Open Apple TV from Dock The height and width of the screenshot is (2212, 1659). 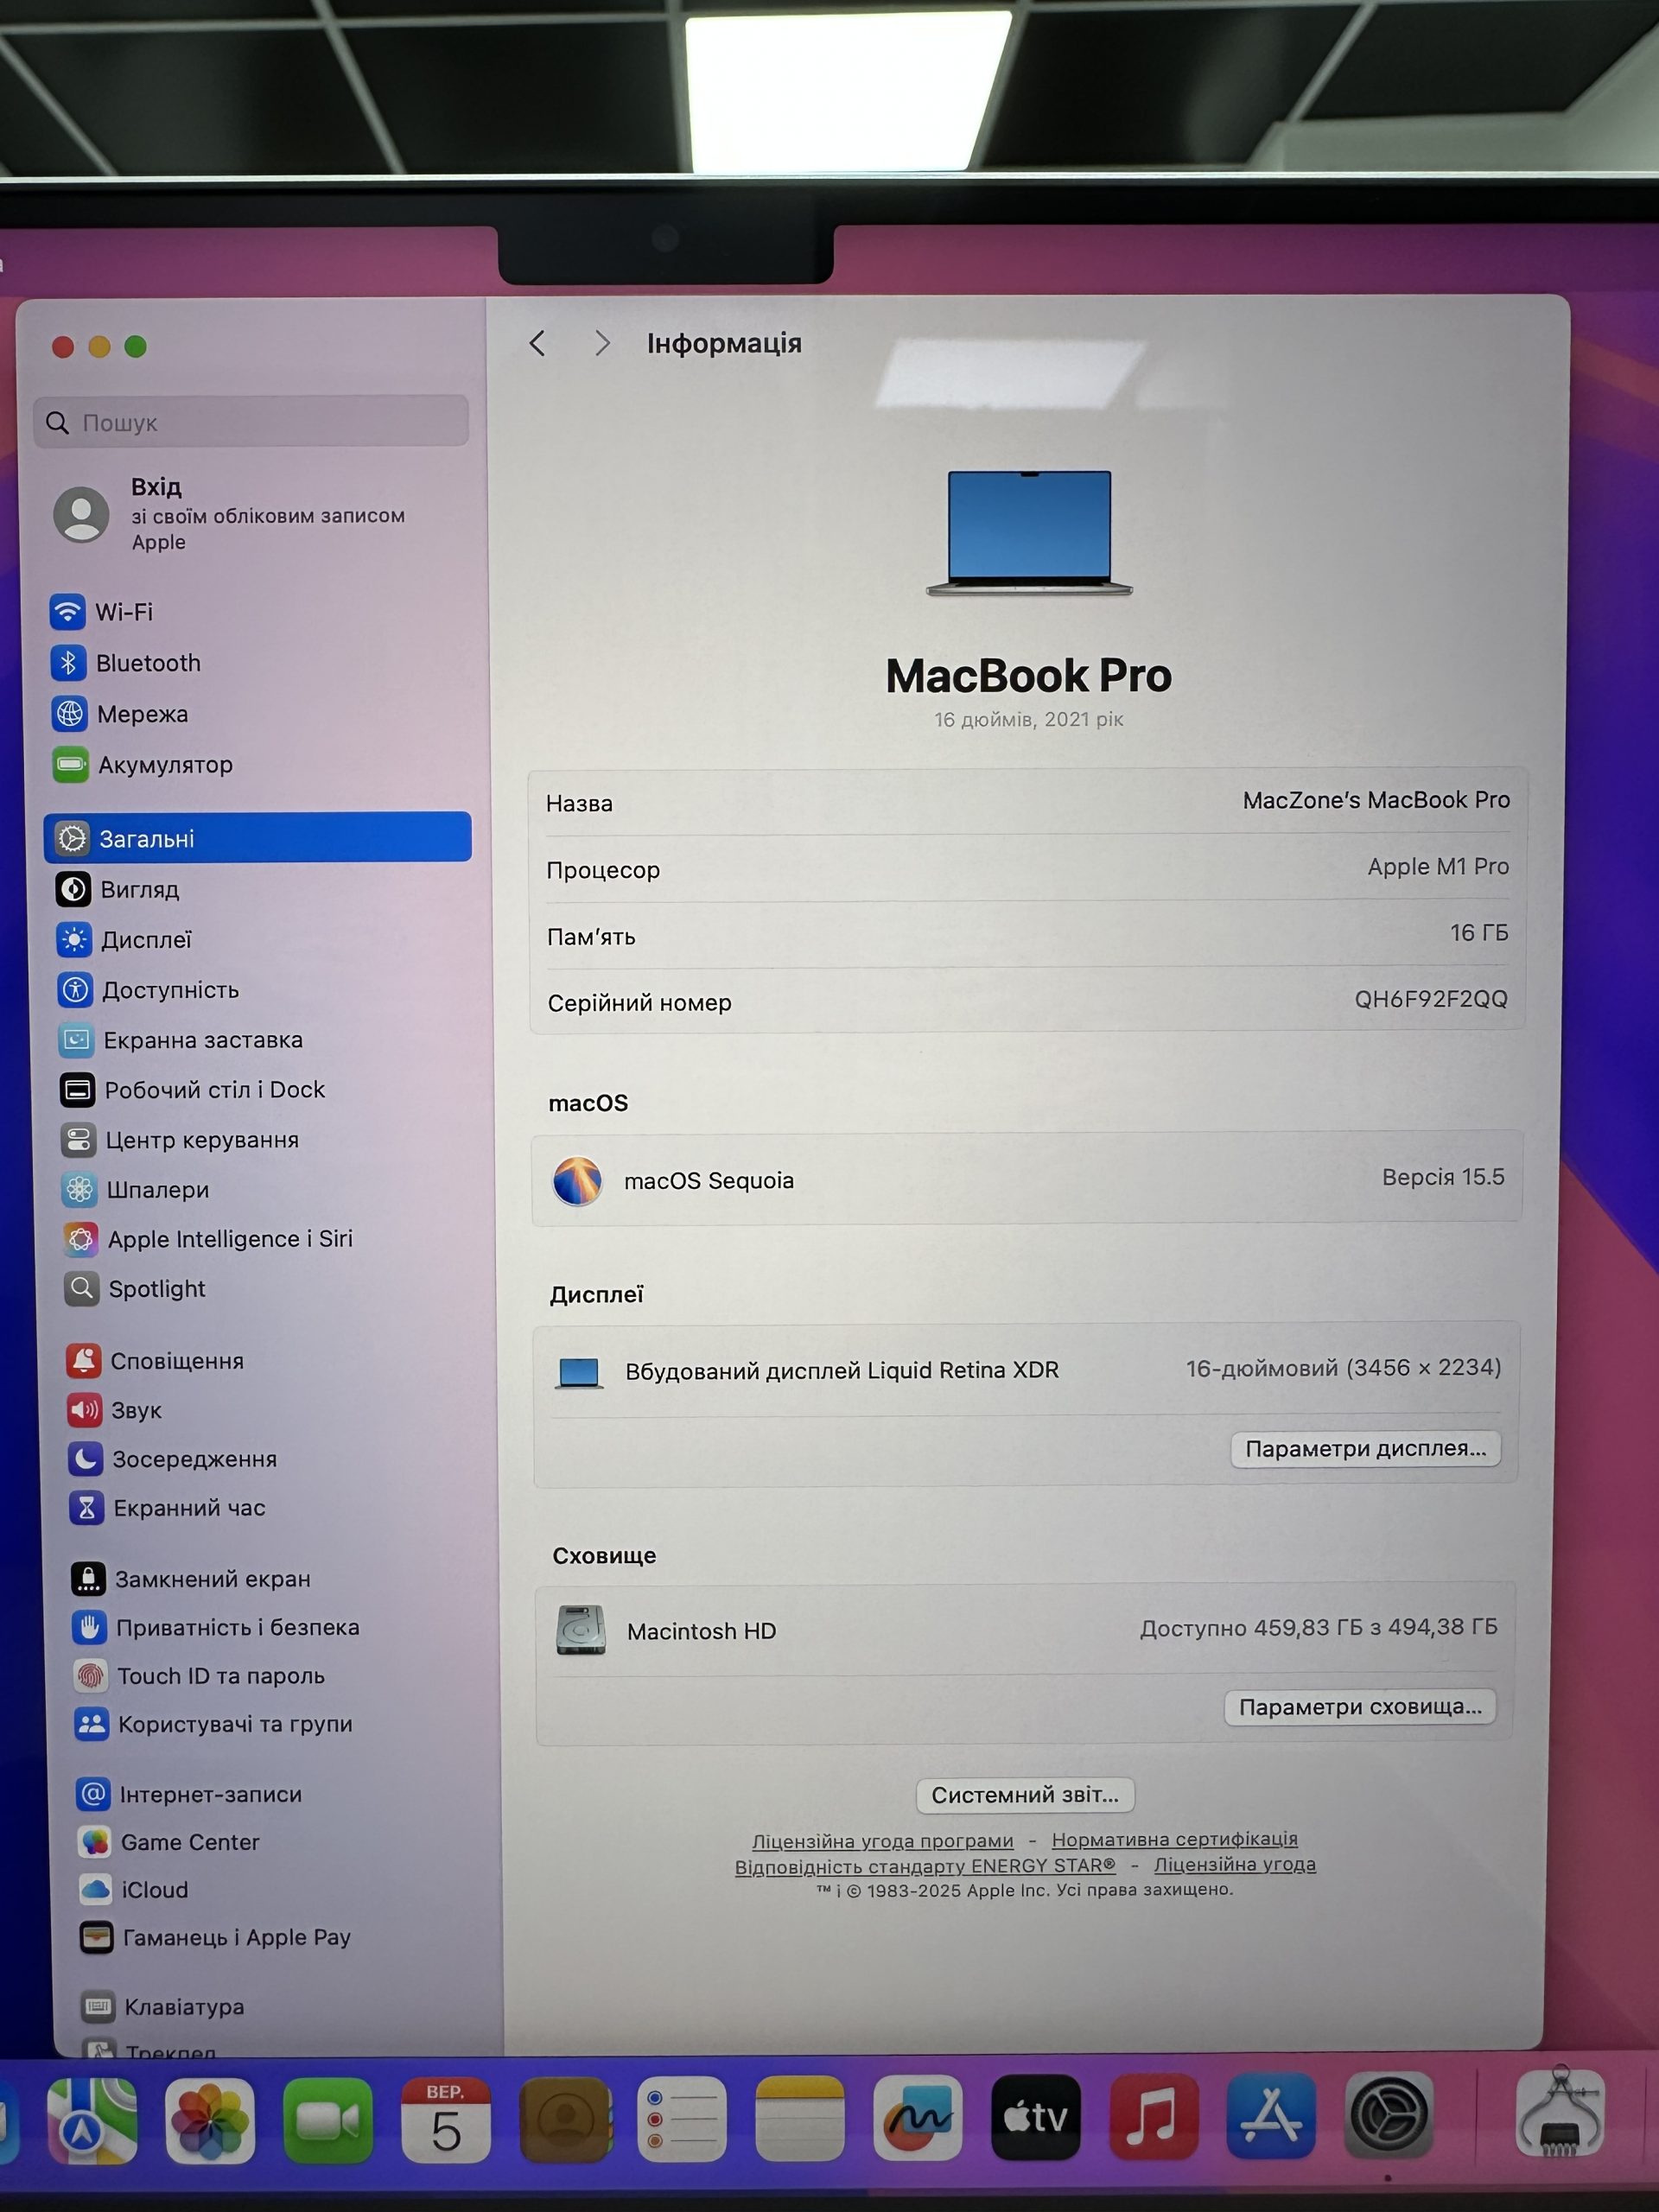[1036, 2118]
